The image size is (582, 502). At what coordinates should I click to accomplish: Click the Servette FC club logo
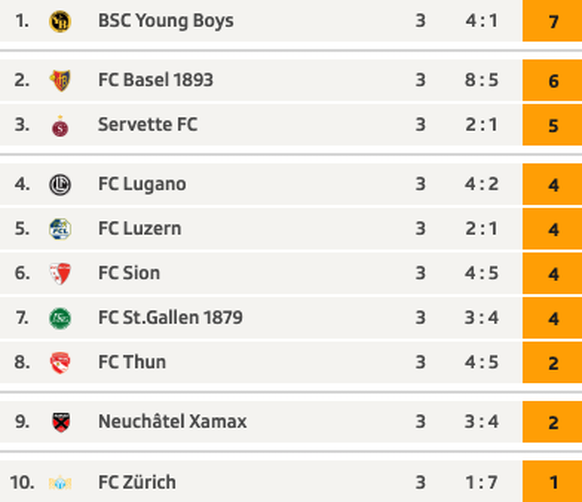tap(60, 126)
